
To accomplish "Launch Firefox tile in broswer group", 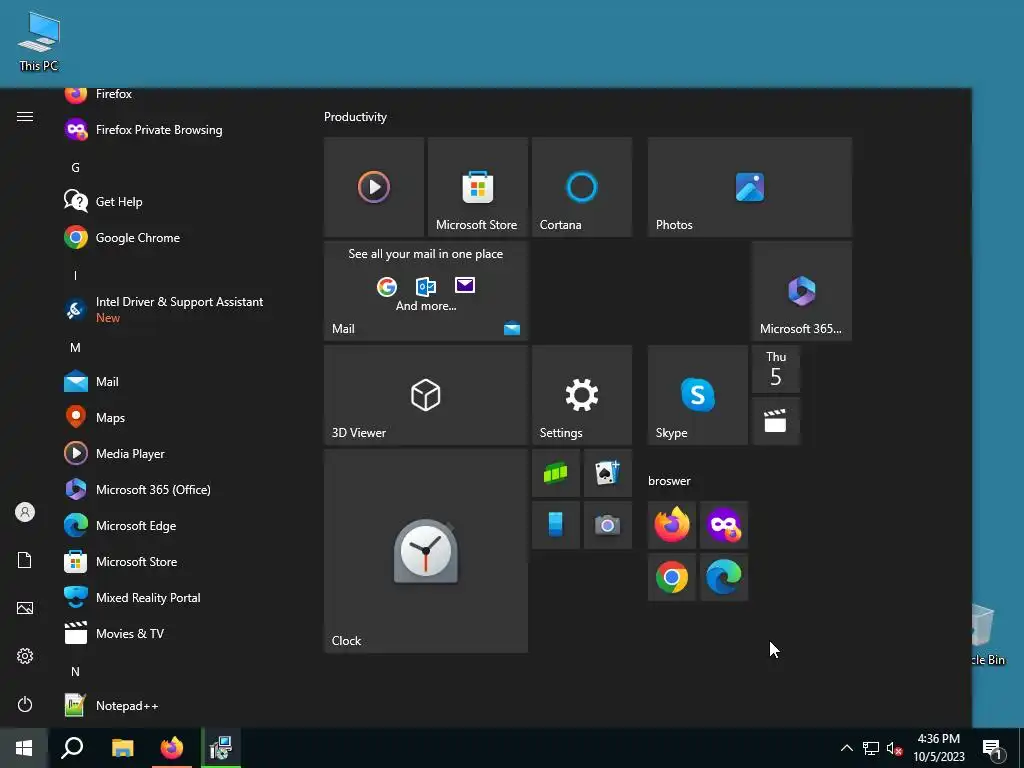I will (671, 525).
